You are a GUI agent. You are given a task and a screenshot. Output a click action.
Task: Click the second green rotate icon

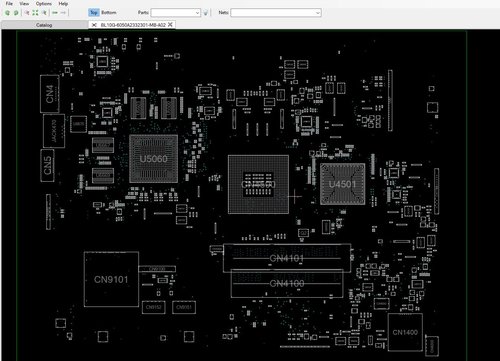point(16,13)
